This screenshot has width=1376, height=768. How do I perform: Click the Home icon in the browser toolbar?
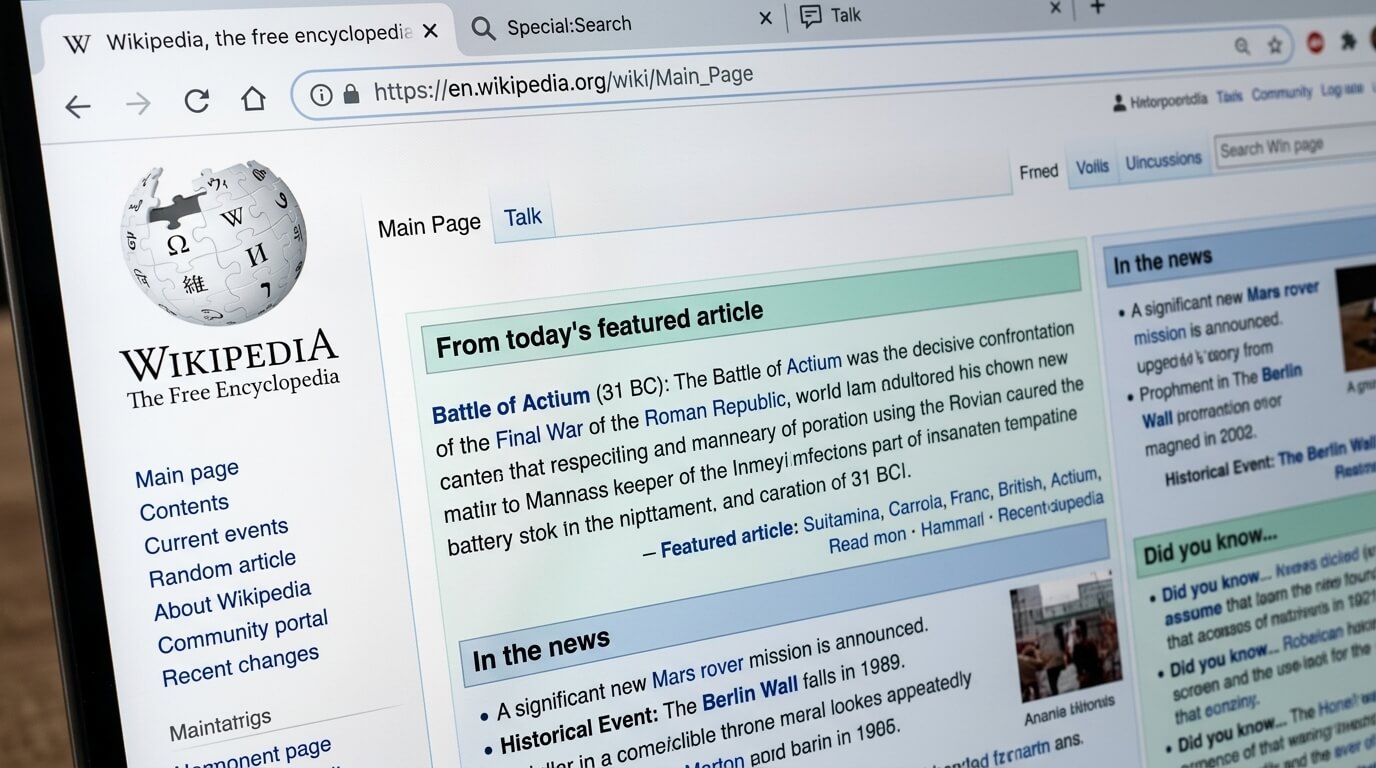(254, 98)
